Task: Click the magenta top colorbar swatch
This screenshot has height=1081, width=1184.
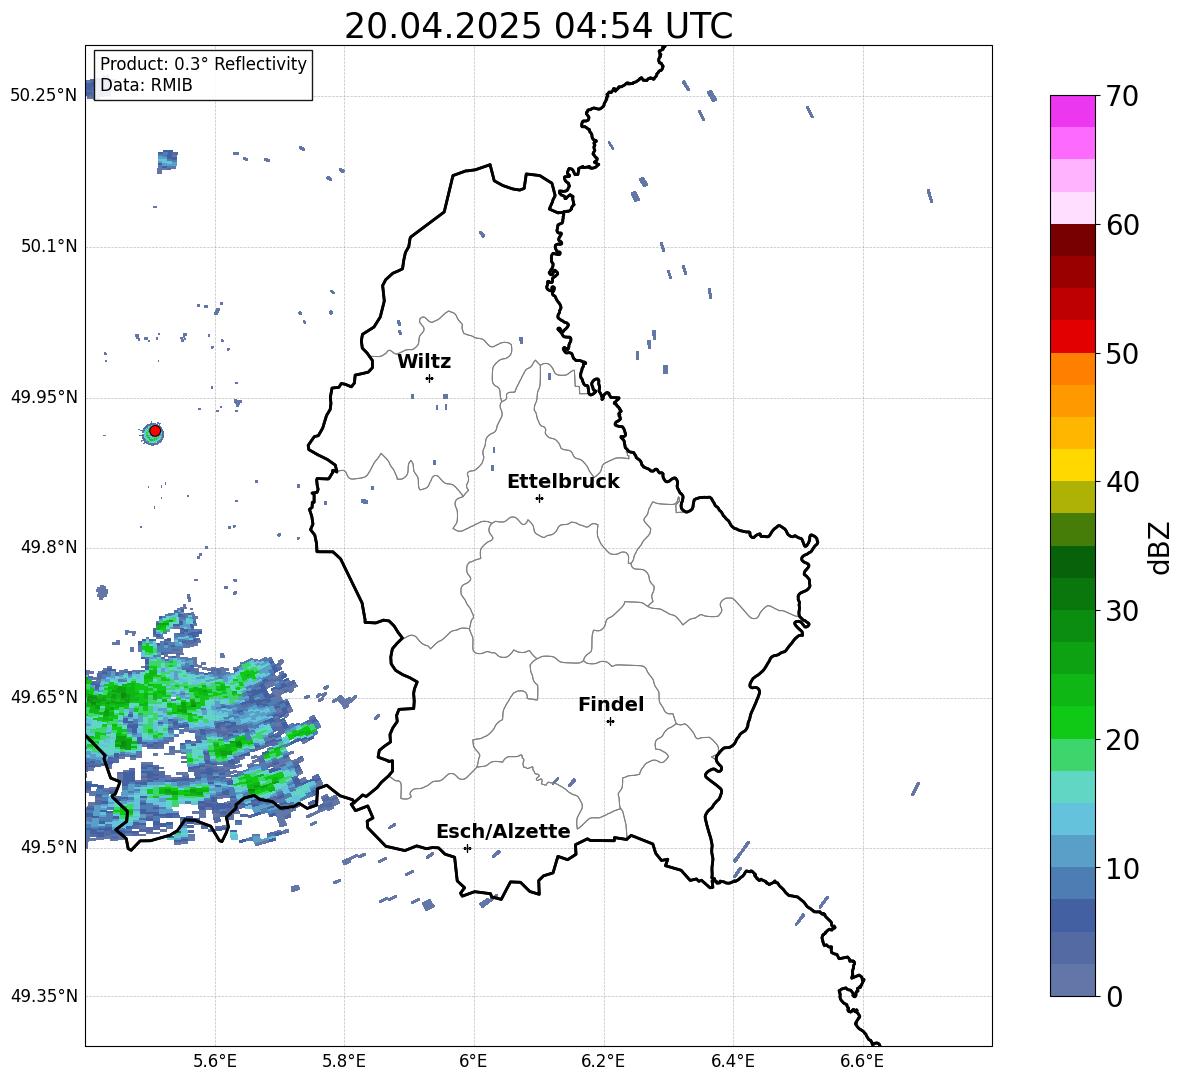Action: [1073, 111]
